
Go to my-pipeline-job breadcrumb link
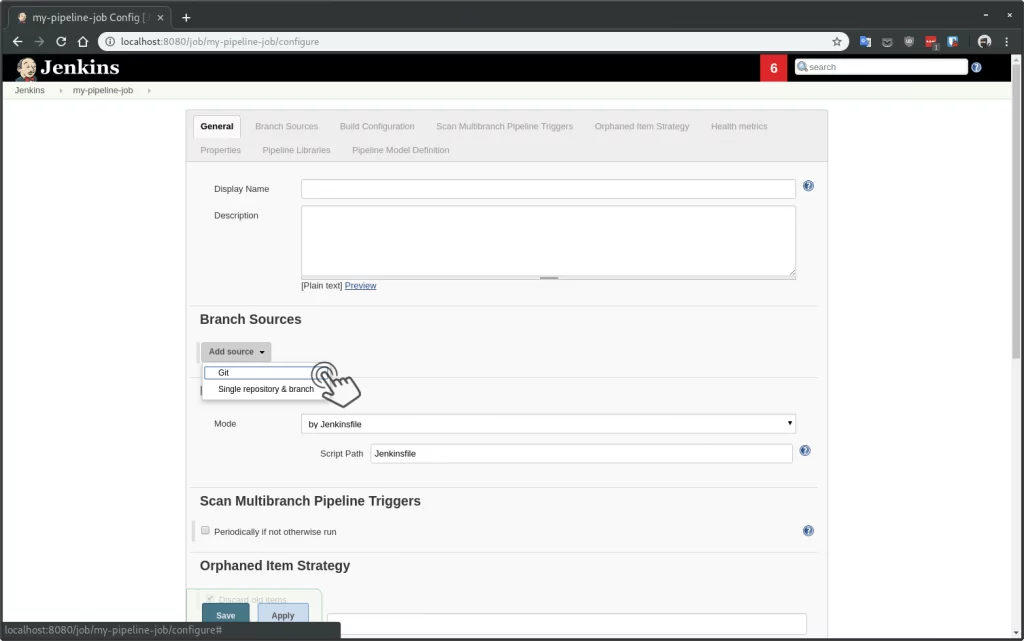coord(103,91)
